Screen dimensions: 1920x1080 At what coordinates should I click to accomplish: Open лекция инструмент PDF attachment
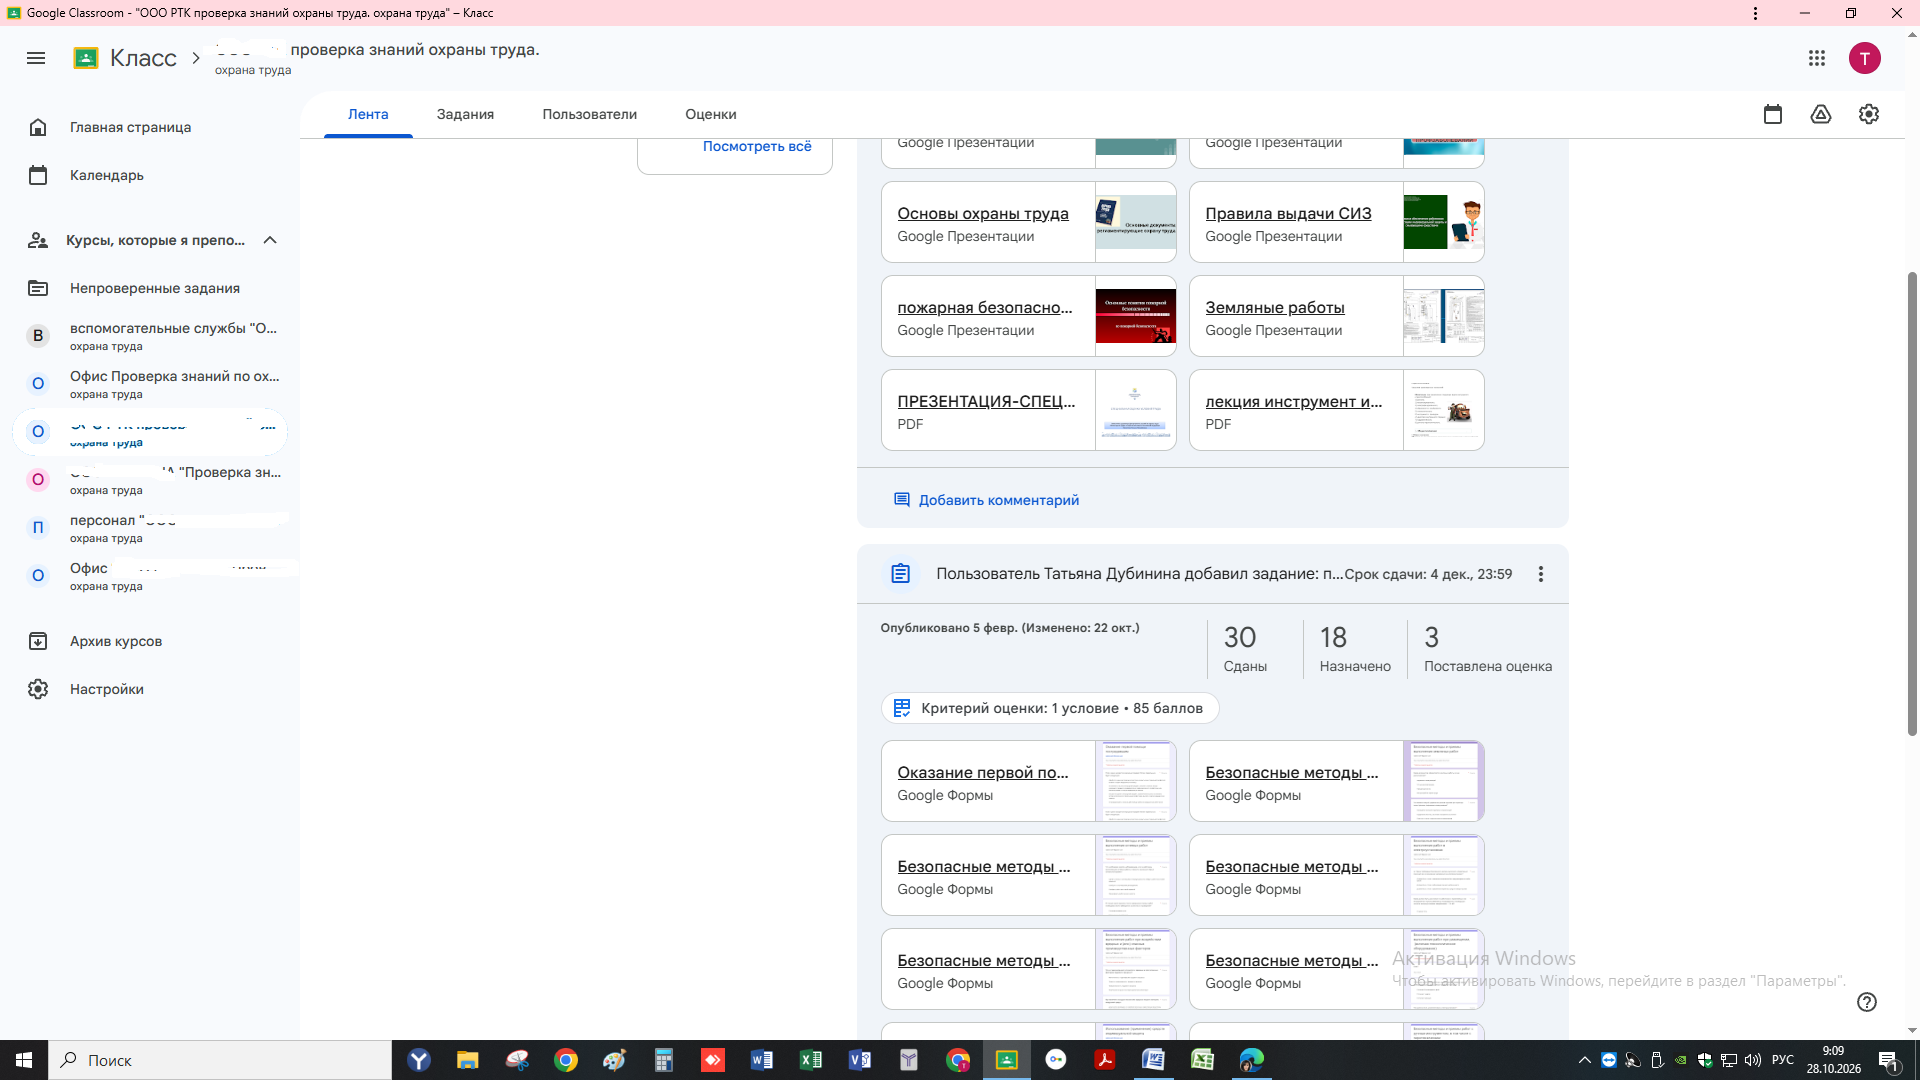tap(1336, 410)
